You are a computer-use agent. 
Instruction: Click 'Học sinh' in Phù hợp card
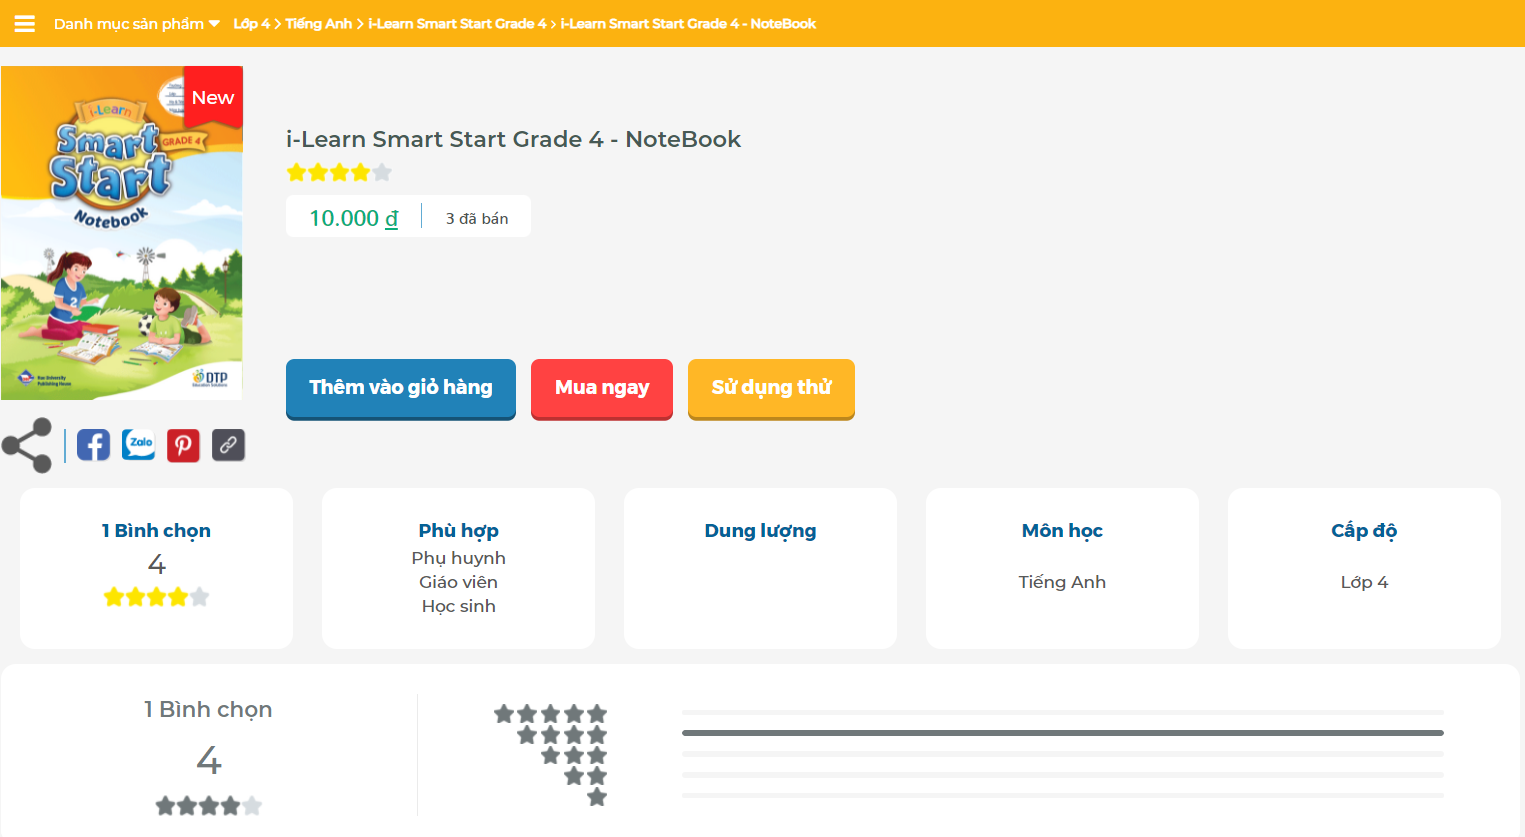click(459, 606)
